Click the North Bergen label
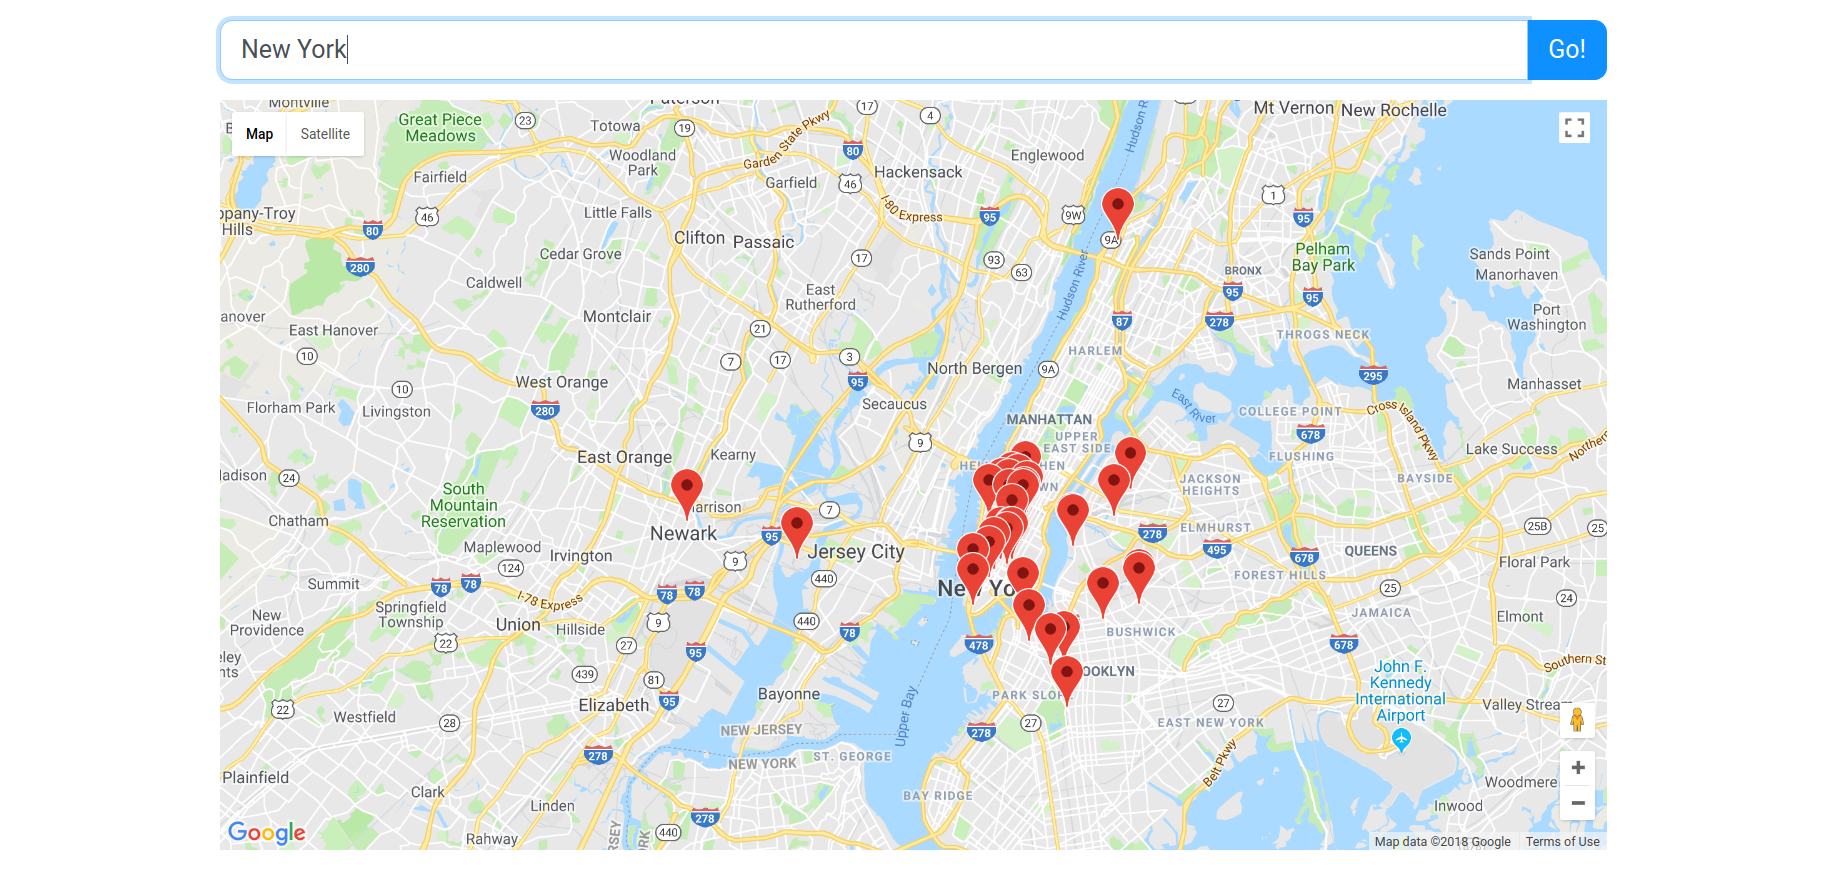The image size is (1828, 894). [975, 369]
